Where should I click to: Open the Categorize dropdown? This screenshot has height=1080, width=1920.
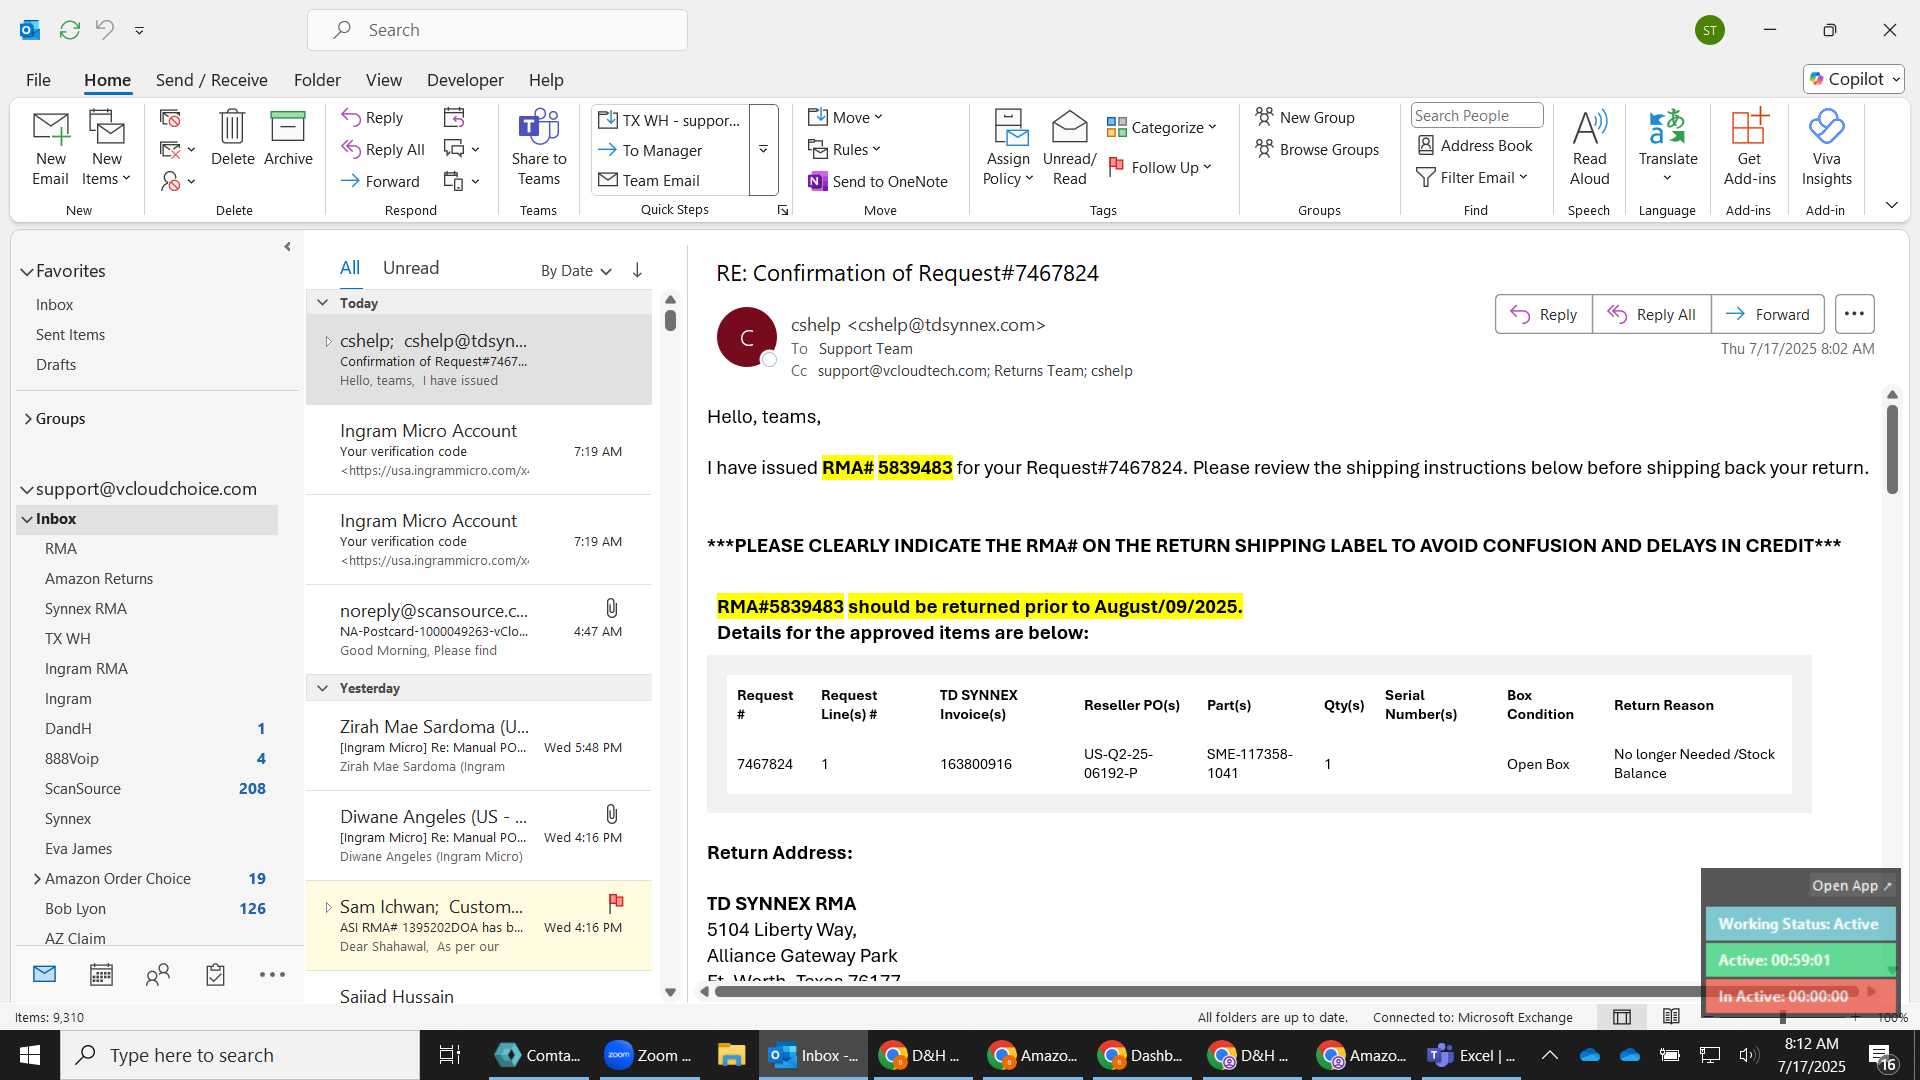1162,127
